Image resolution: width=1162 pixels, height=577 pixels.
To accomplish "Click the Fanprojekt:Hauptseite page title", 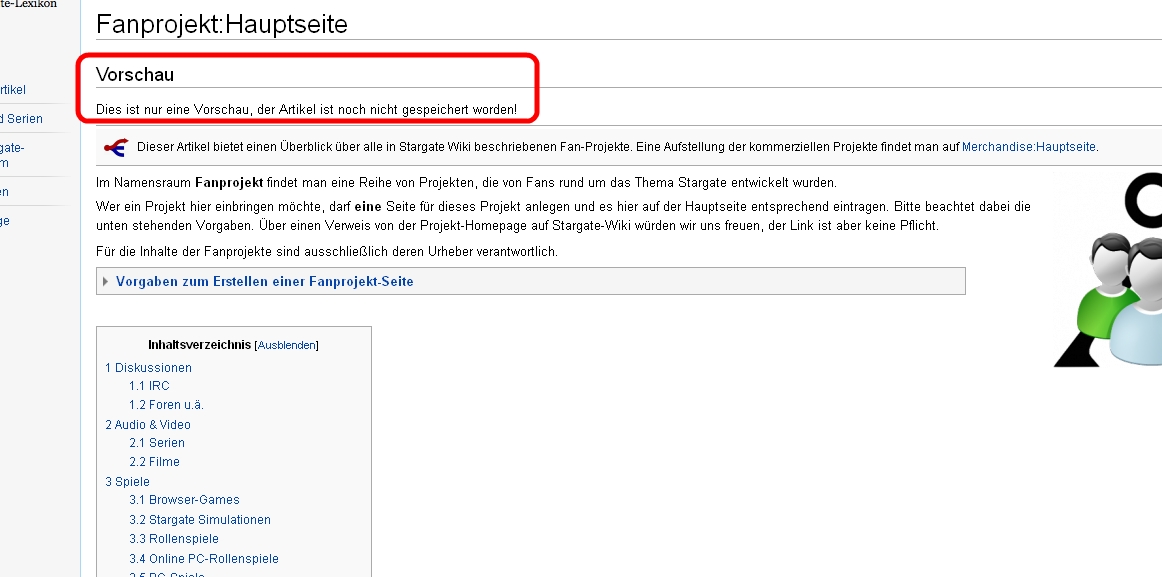I will (x=222, y=24).
